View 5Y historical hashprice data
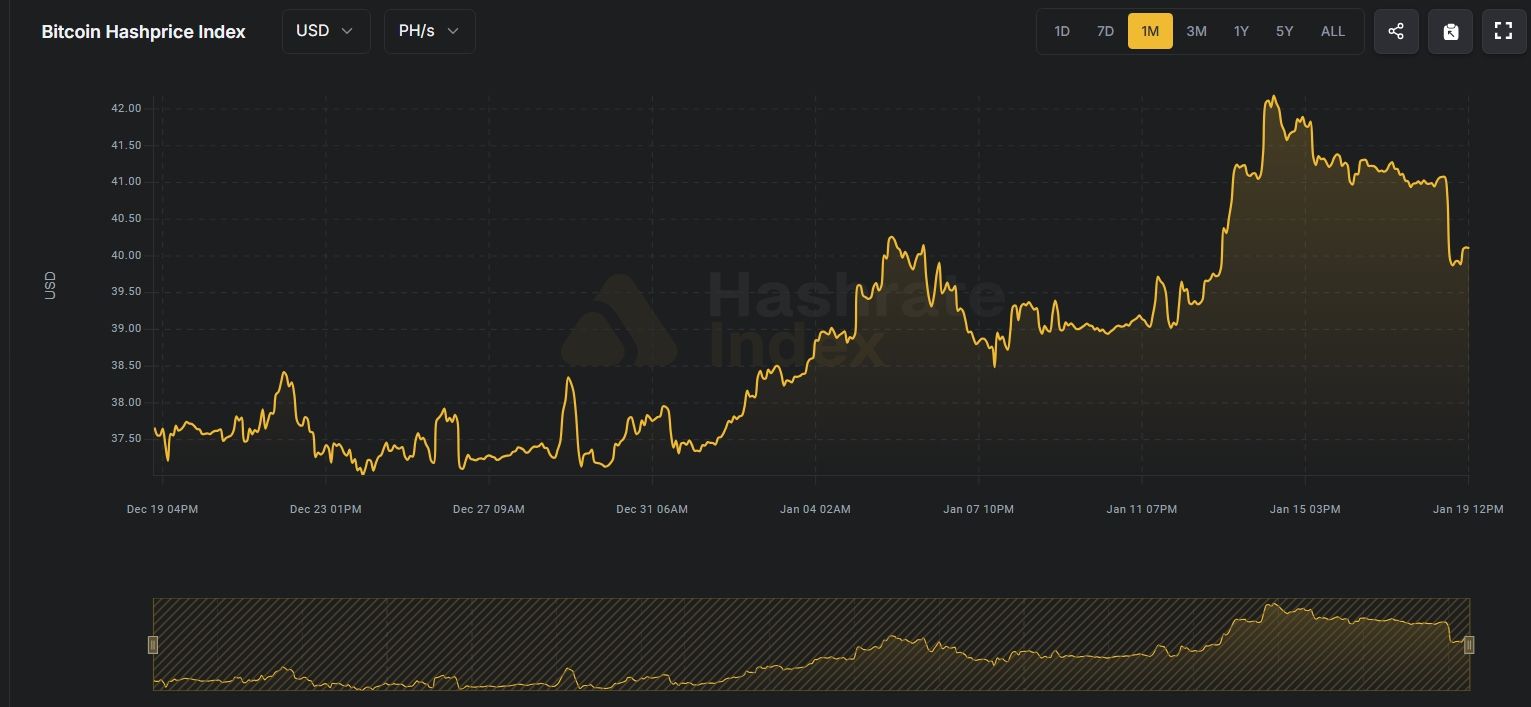The image size is (1531, 707). (x=1284, y=31)
